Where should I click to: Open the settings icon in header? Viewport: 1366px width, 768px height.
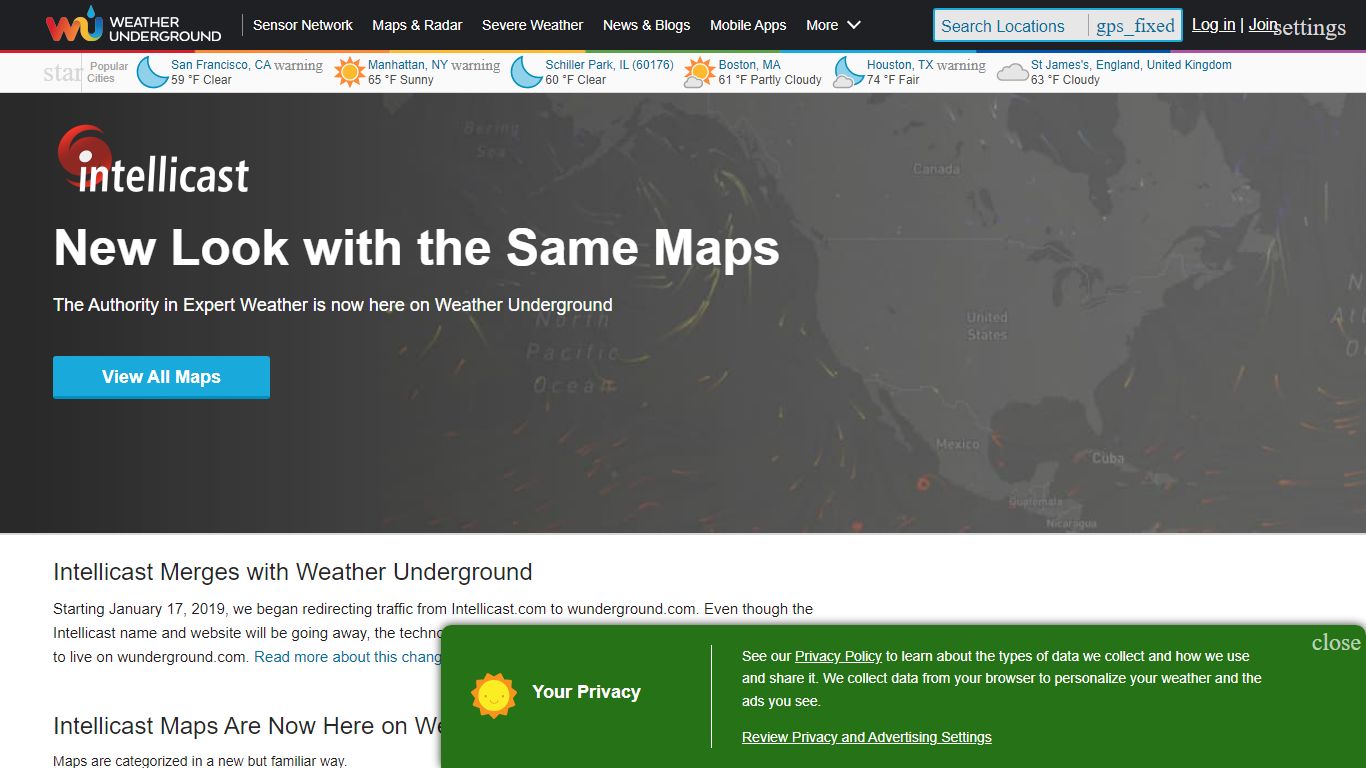coord(1309,28)
